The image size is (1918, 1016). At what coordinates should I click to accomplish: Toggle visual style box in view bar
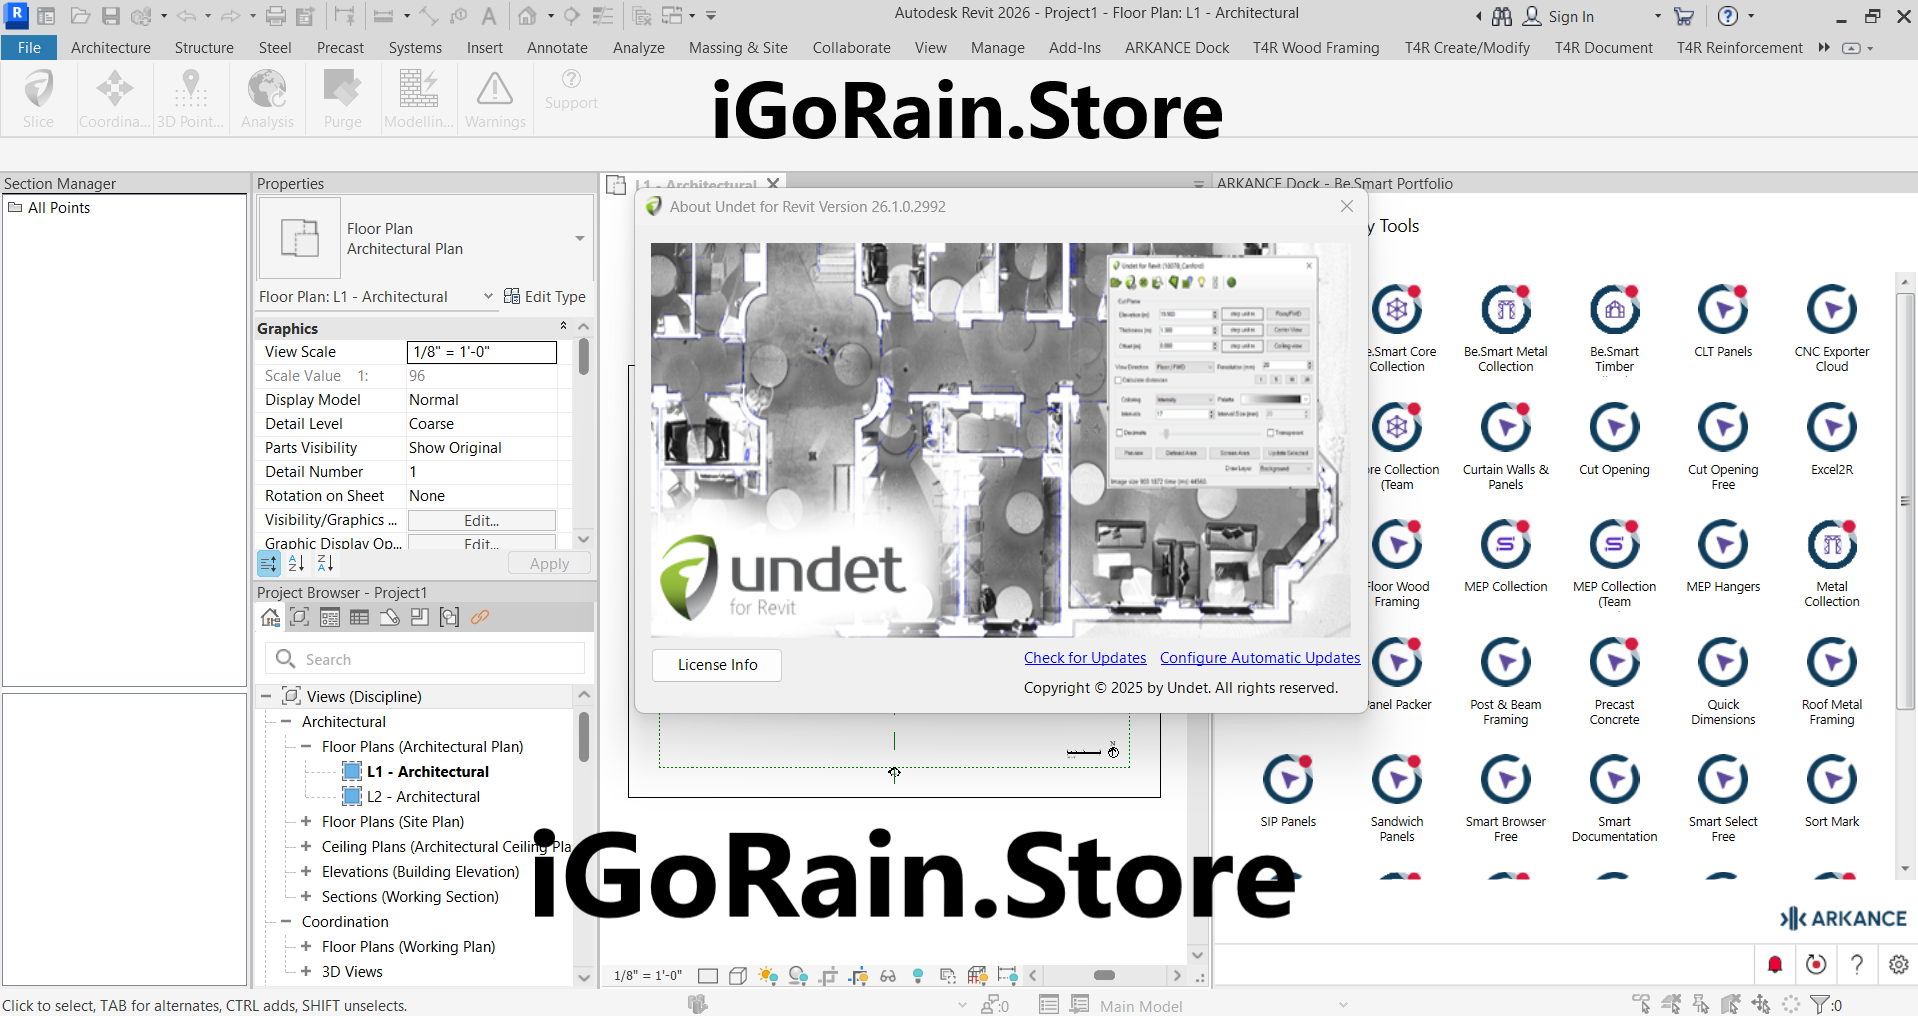pos(738,976)
